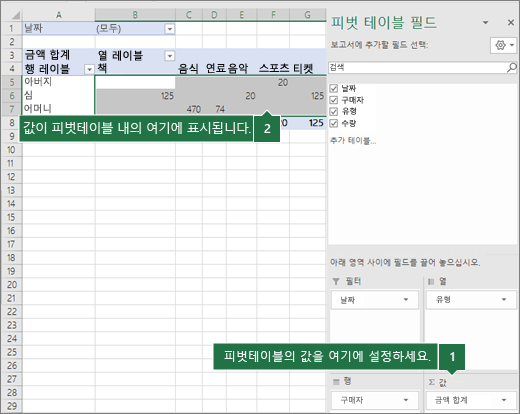520x414 pixels.
Task: Select row 1 header
Action: pos(11,28)
